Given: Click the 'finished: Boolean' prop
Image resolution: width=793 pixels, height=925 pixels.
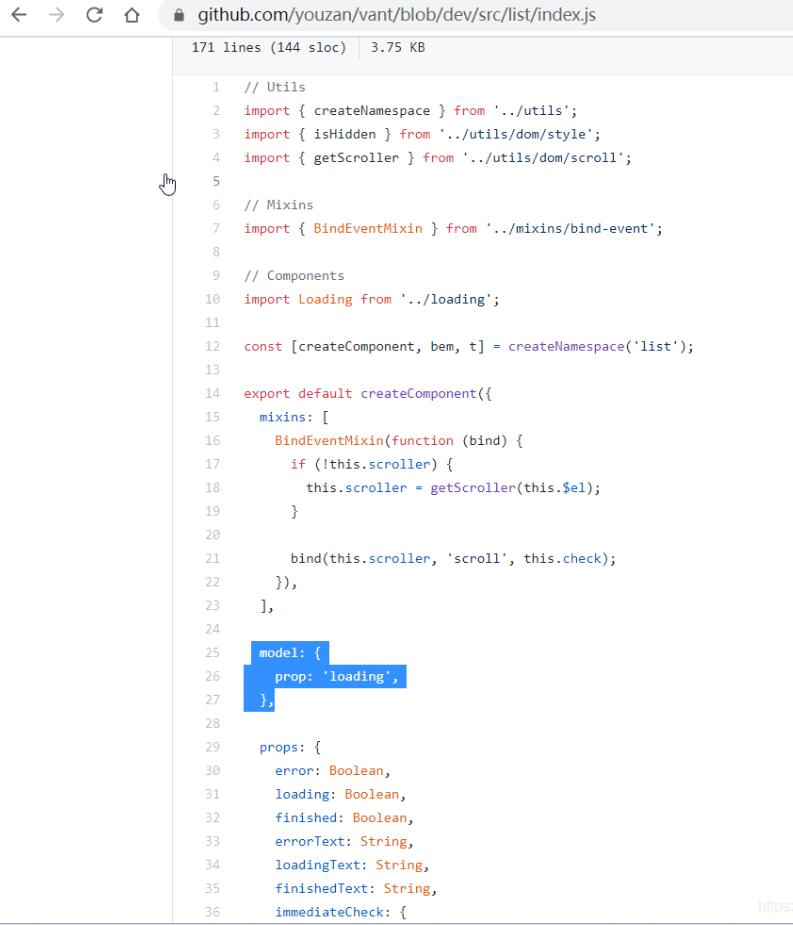Looking at the screenshot, I should tap(341, 818).
